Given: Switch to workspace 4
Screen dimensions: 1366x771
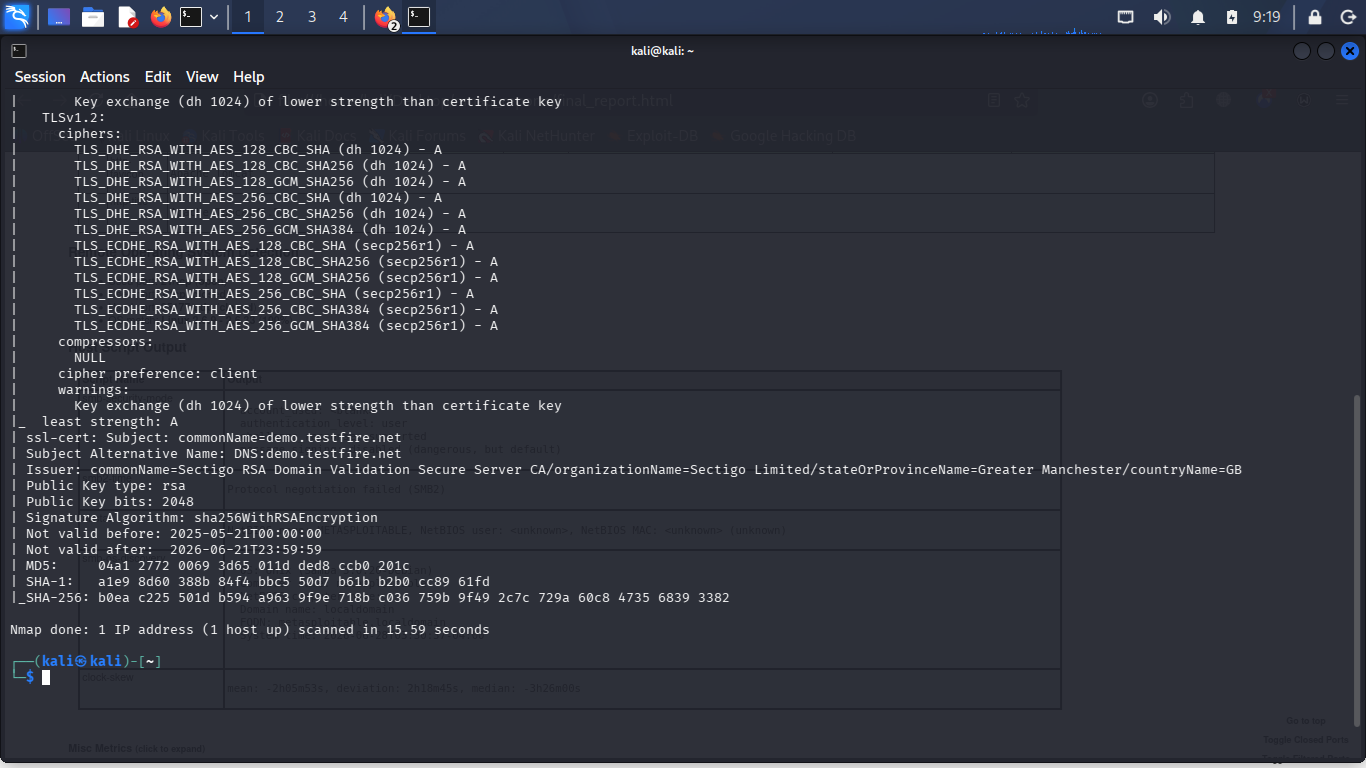Looking at the screenshot, I should pos(343,17).
